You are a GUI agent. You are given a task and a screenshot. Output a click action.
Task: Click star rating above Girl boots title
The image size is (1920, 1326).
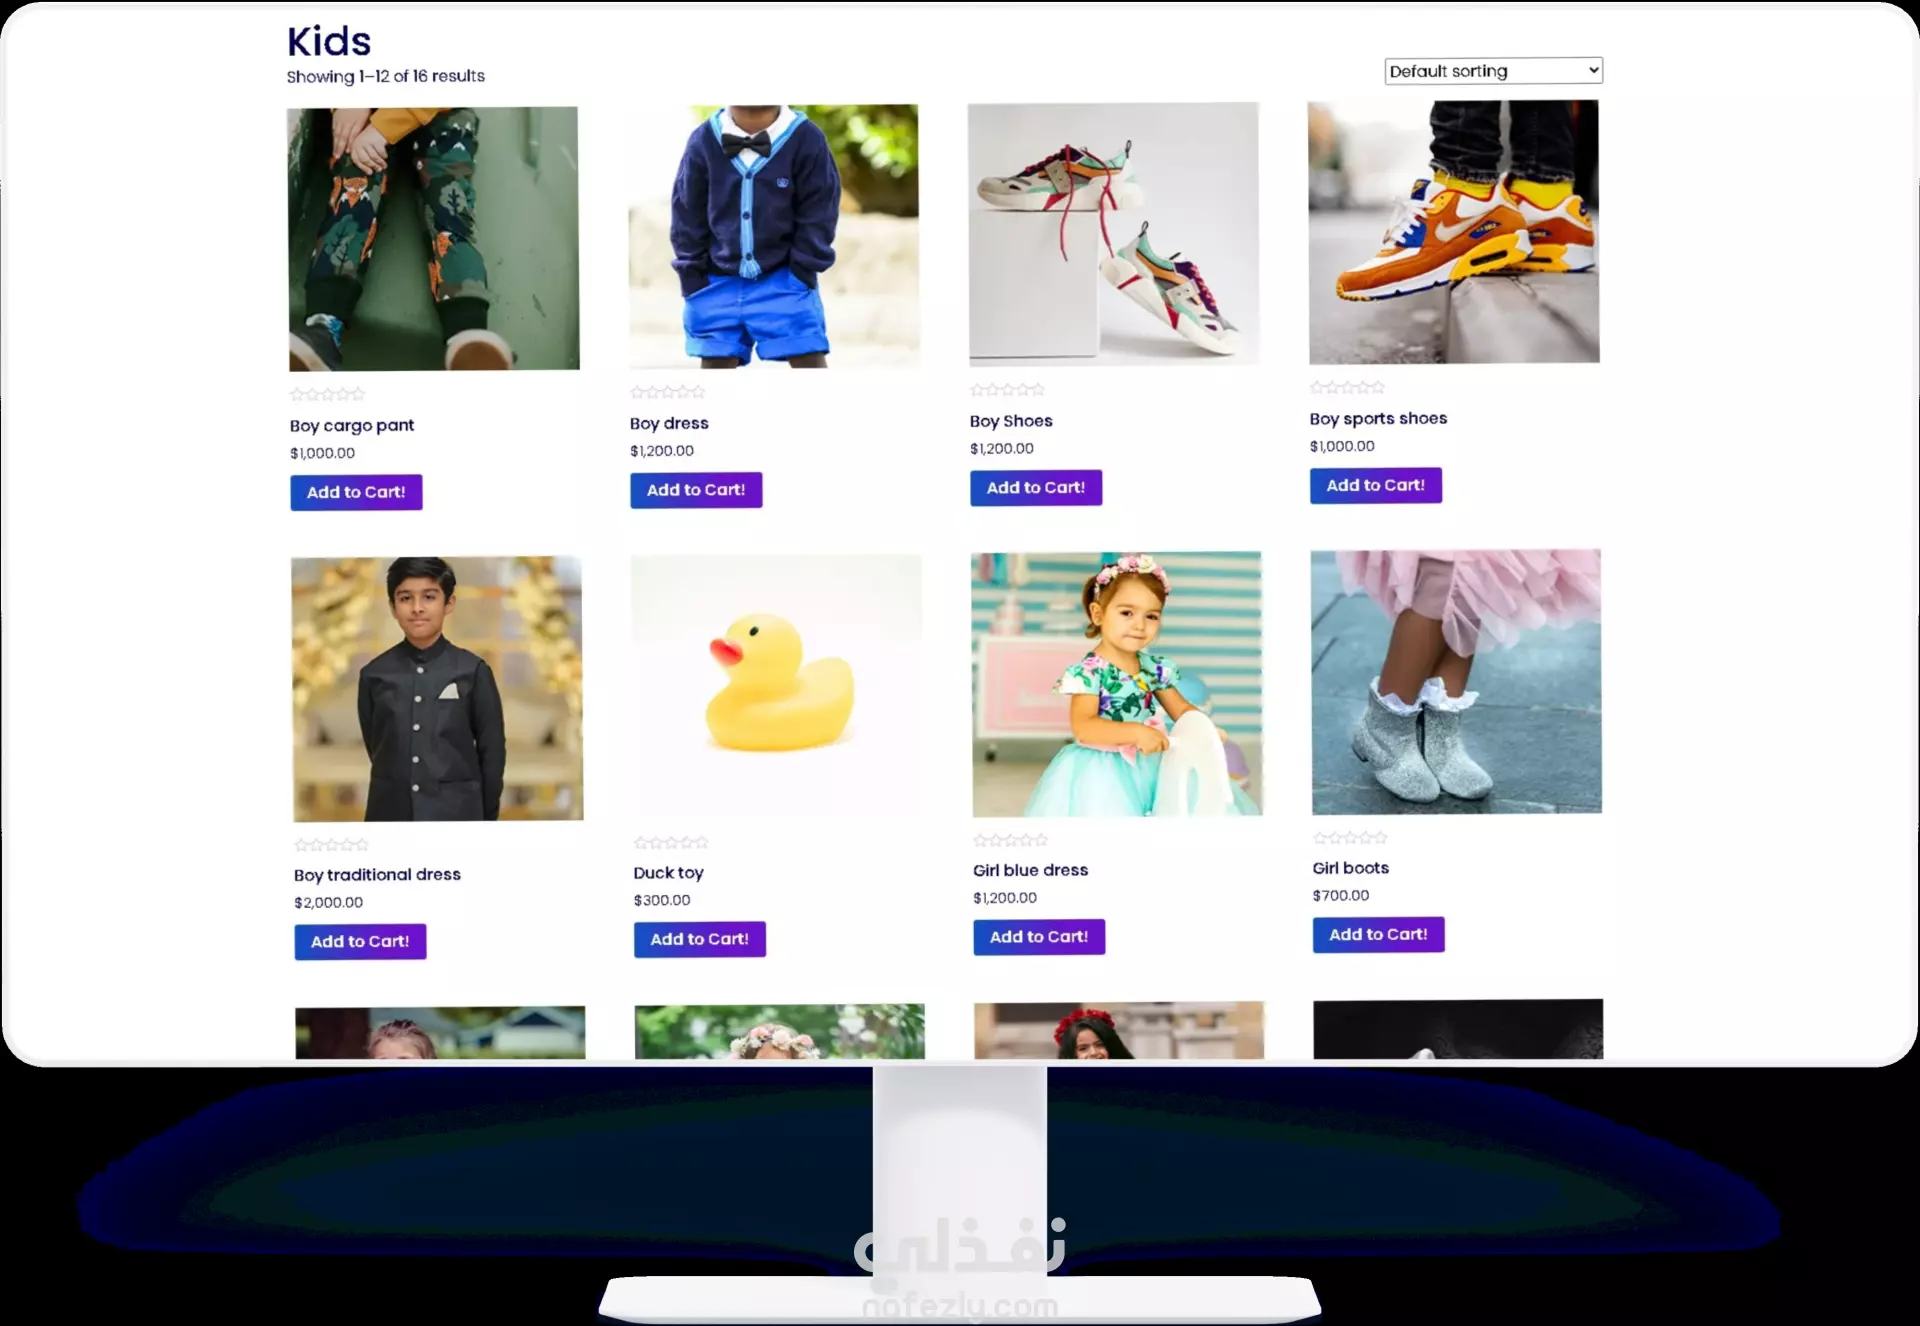coord(1350,838)
